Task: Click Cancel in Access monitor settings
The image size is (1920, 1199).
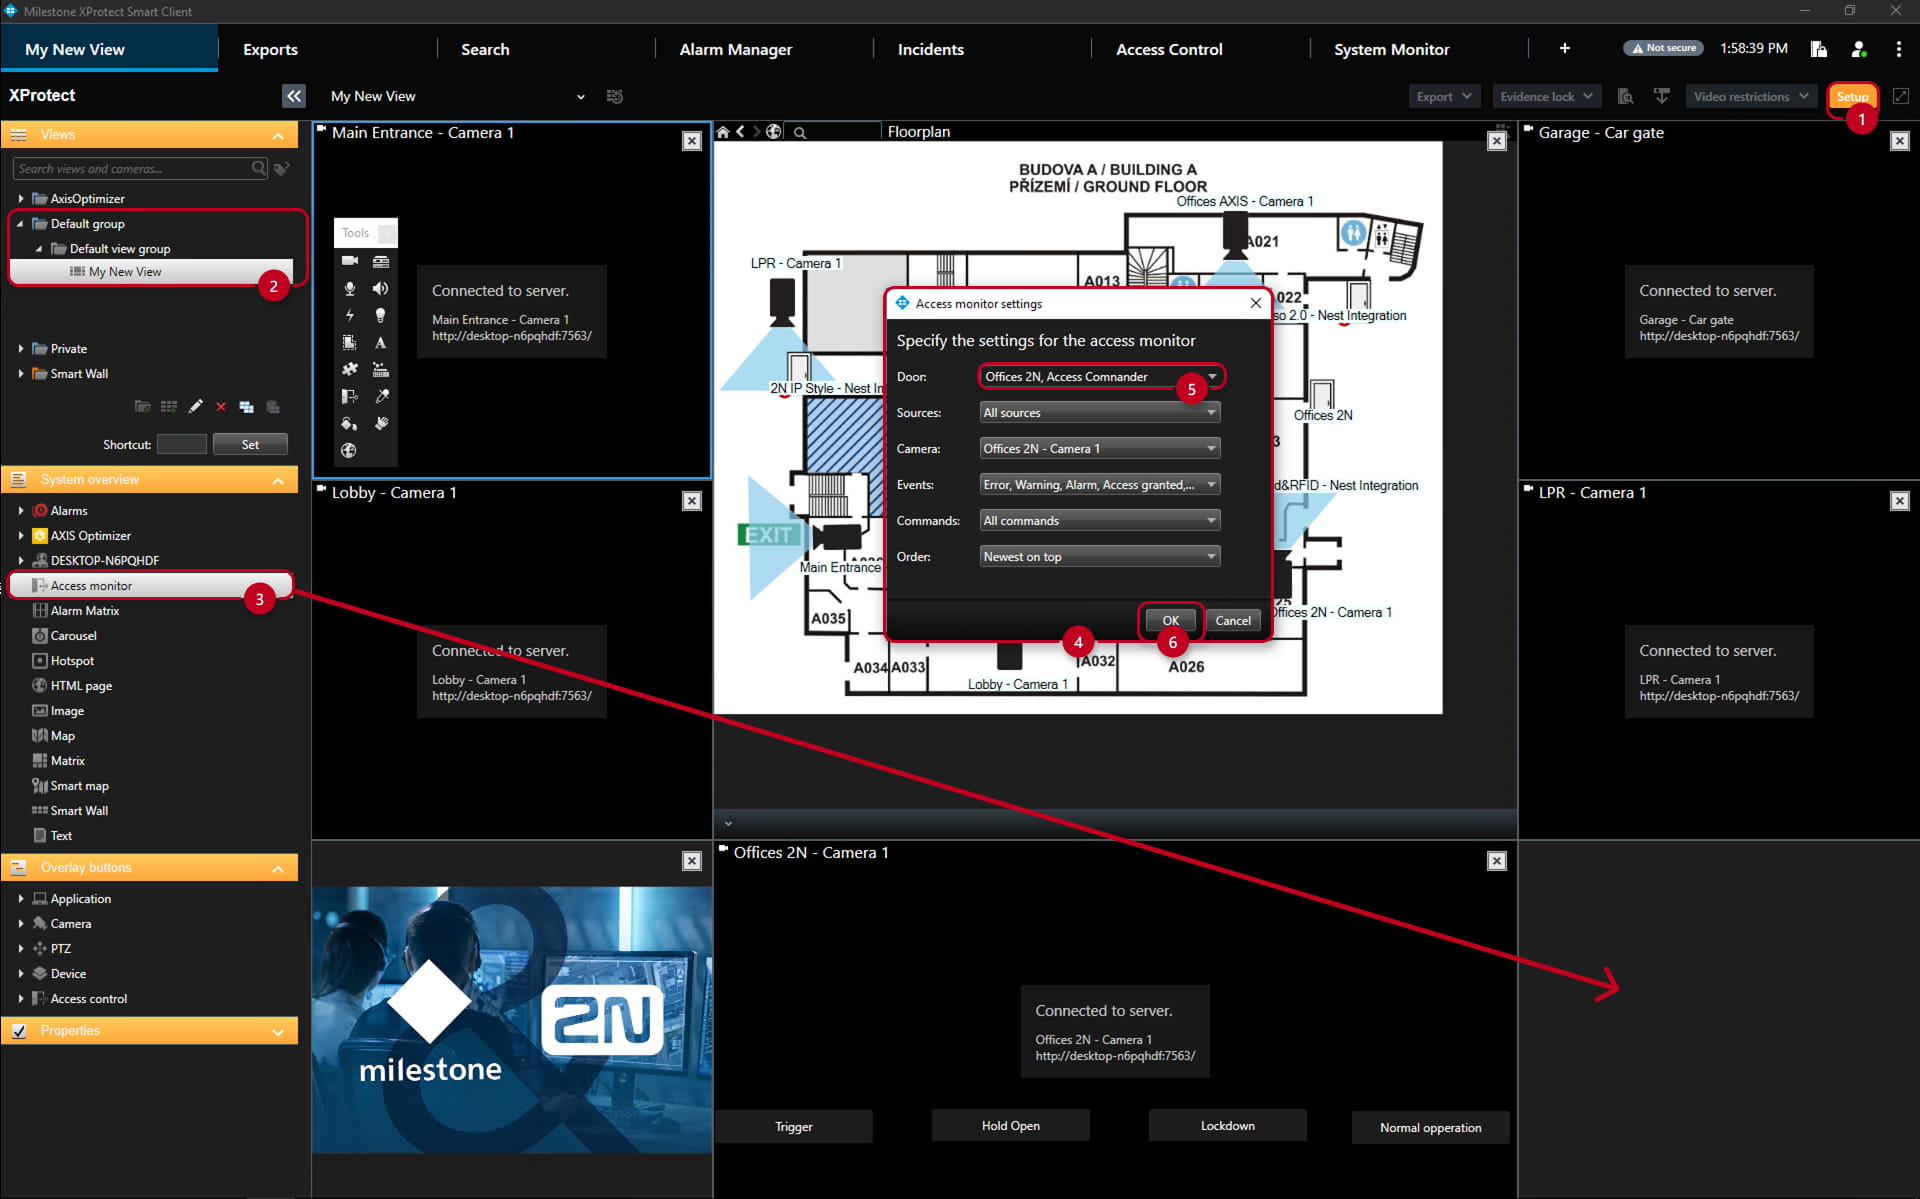Action: 1233,621
